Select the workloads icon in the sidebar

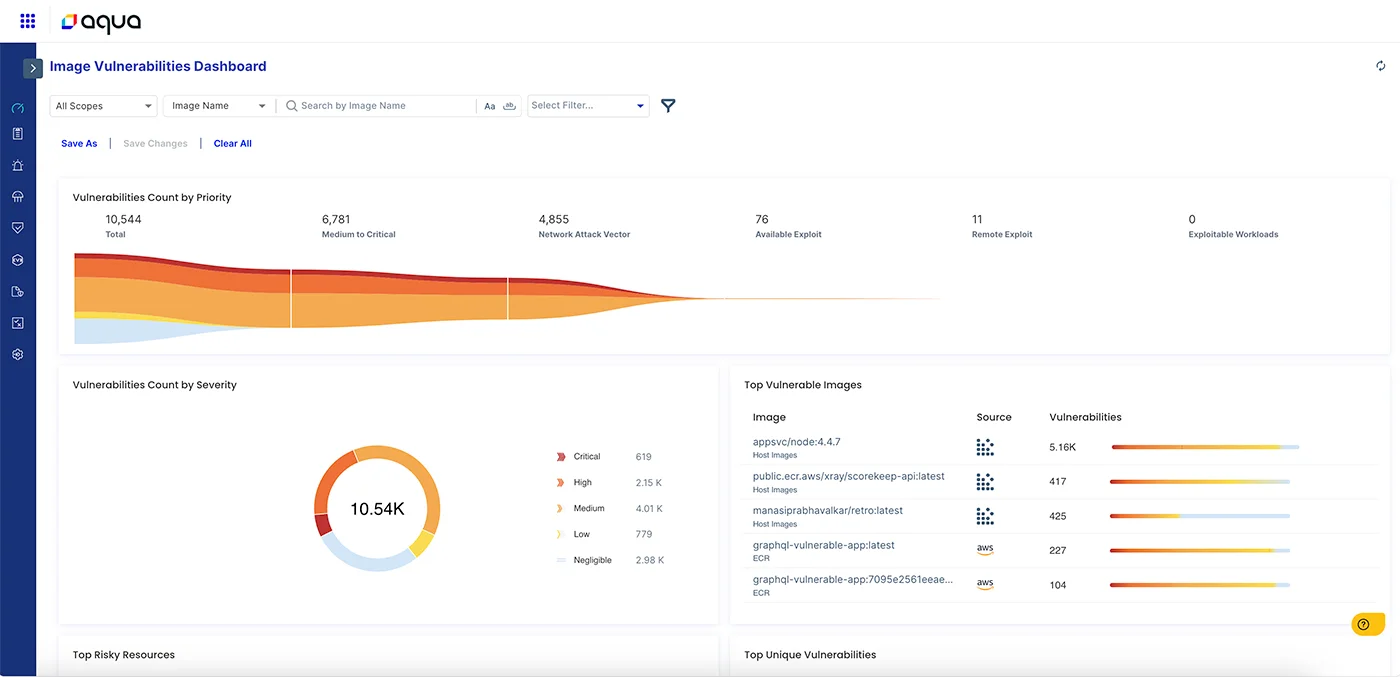17,196
